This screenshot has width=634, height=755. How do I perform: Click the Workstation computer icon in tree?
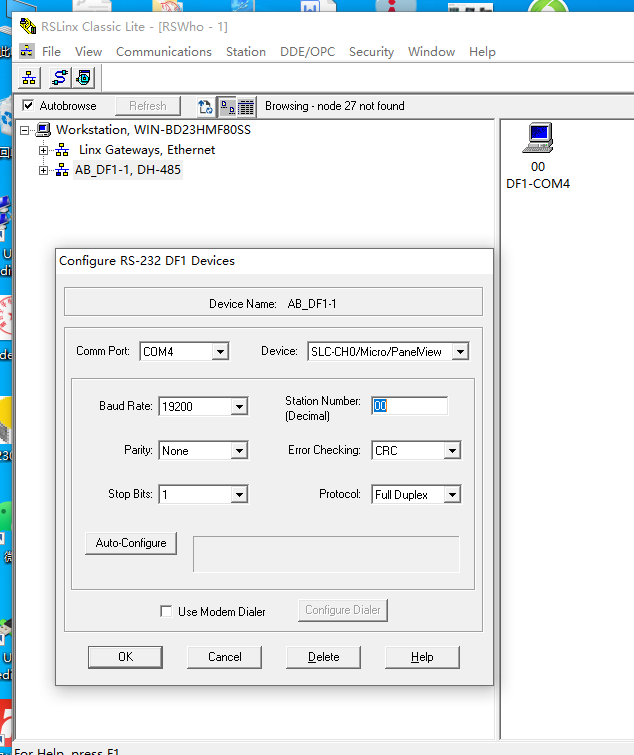click(x=43, y=130)
